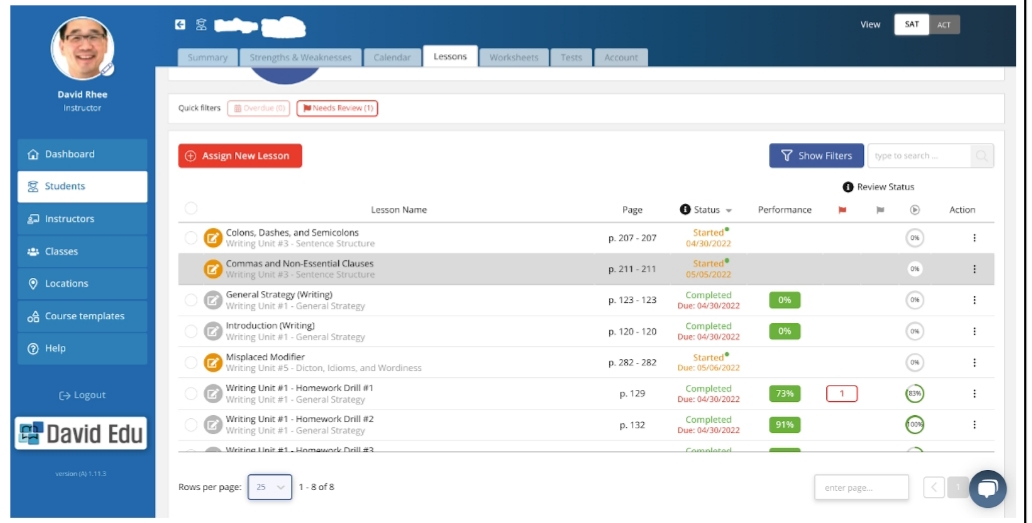Switch view to ACT
Viewport: 1032px width, 523px height.
tap(944, 25)
